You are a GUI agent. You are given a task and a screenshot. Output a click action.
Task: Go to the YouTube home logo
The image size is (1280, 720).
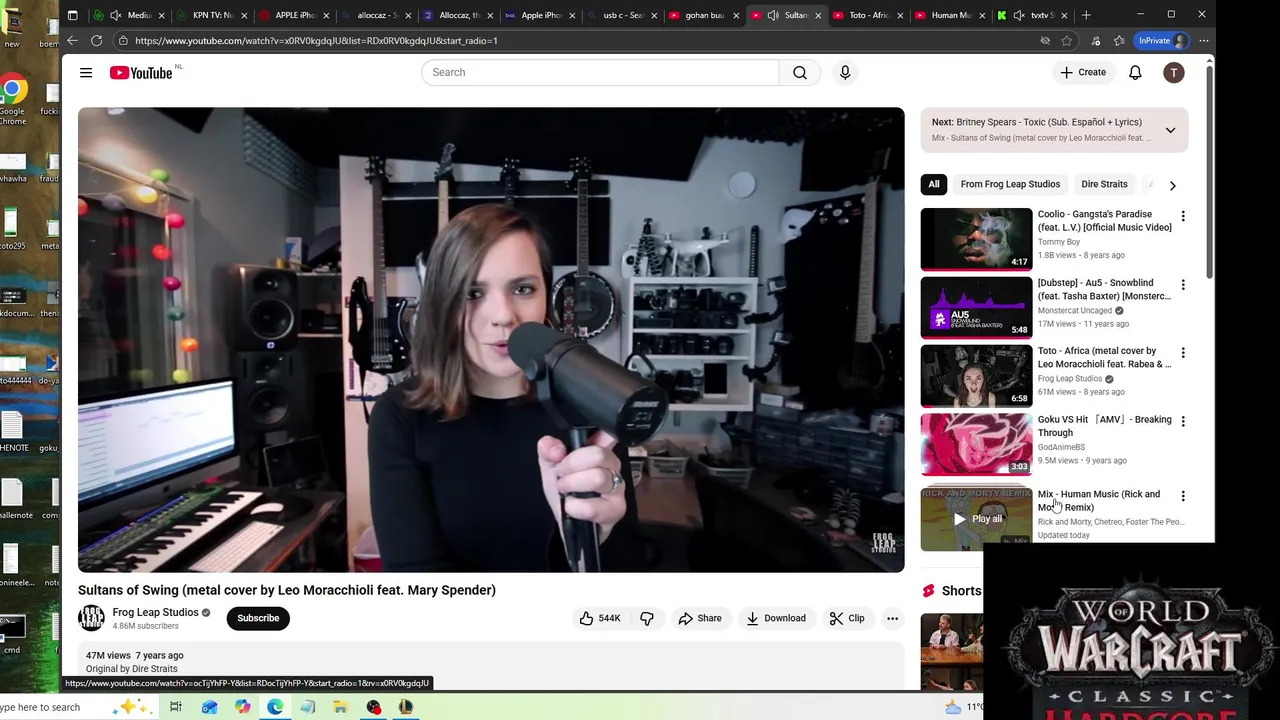coord(141,72)
